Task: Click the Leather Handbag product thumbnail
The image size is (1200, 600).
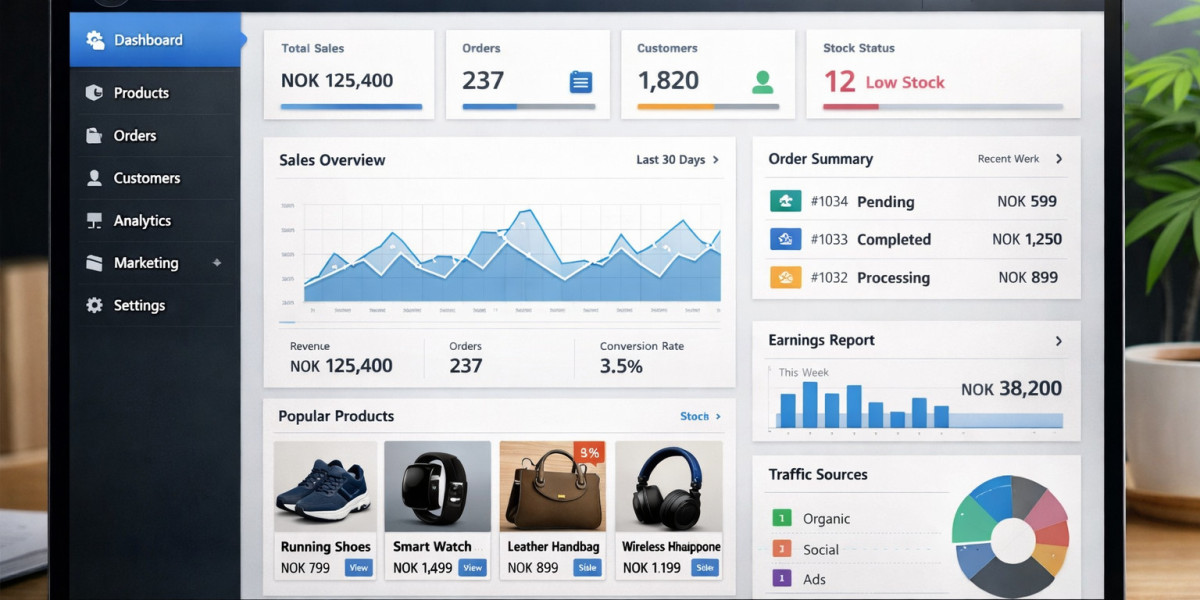Action: tap(553, 487)
